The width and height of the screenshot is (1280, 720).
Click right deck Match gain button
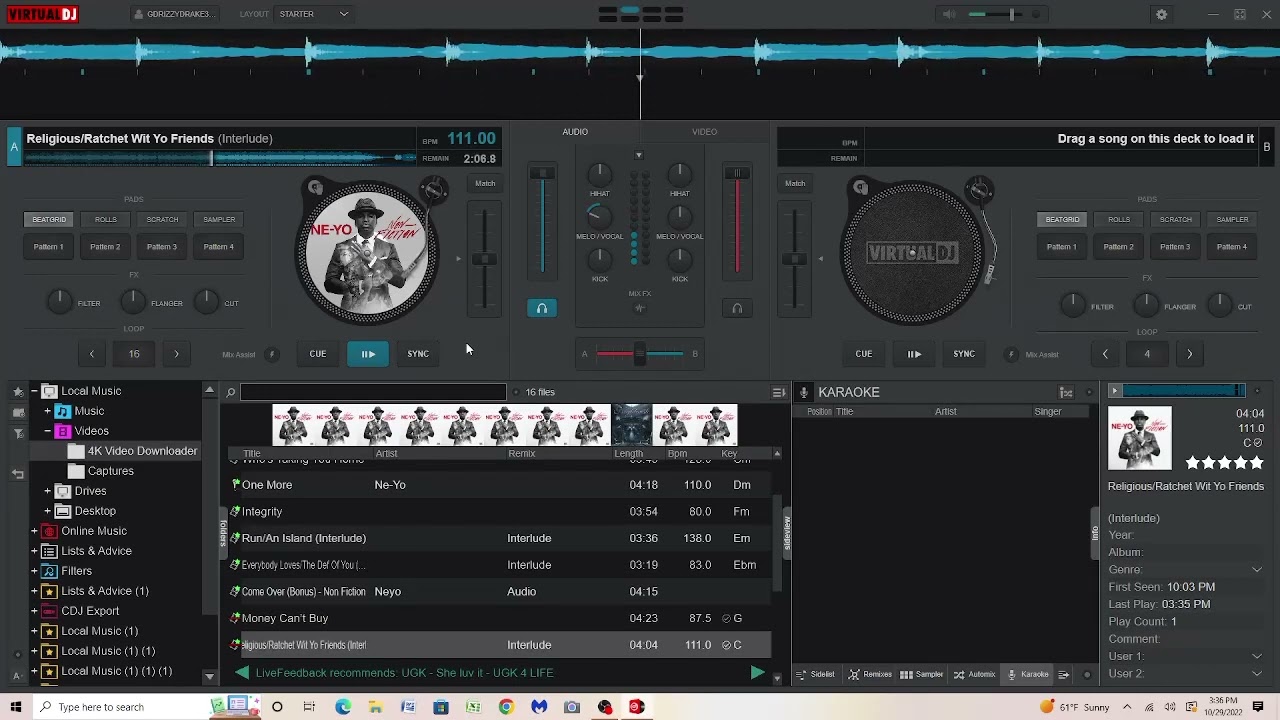click(795, 183)
